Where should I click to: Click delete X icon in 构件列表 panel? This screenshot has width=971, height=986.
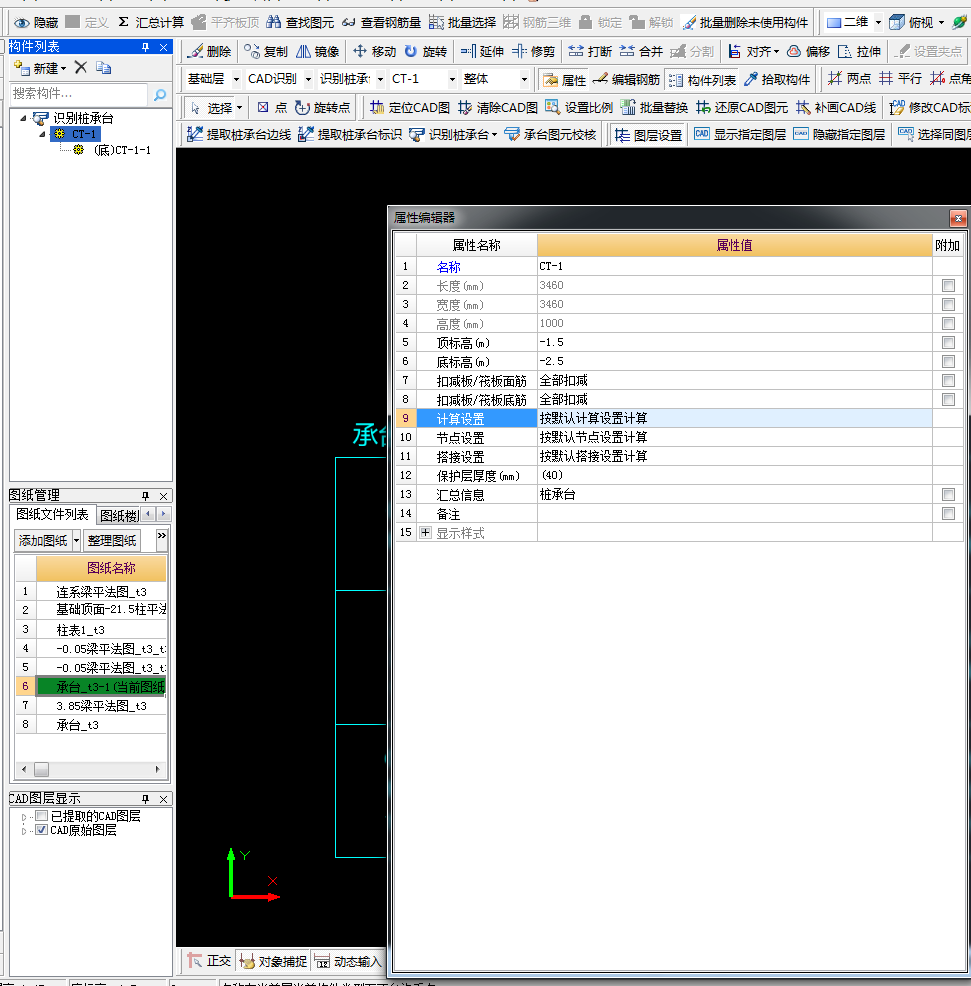(x=80, y=67)
